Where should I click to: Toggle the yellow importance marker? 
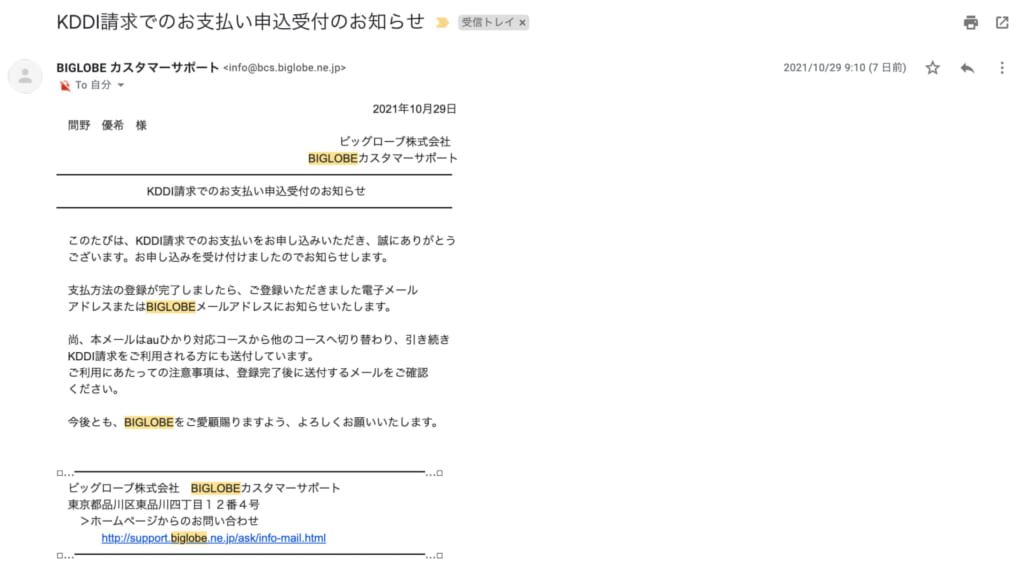tap(442, 22)
